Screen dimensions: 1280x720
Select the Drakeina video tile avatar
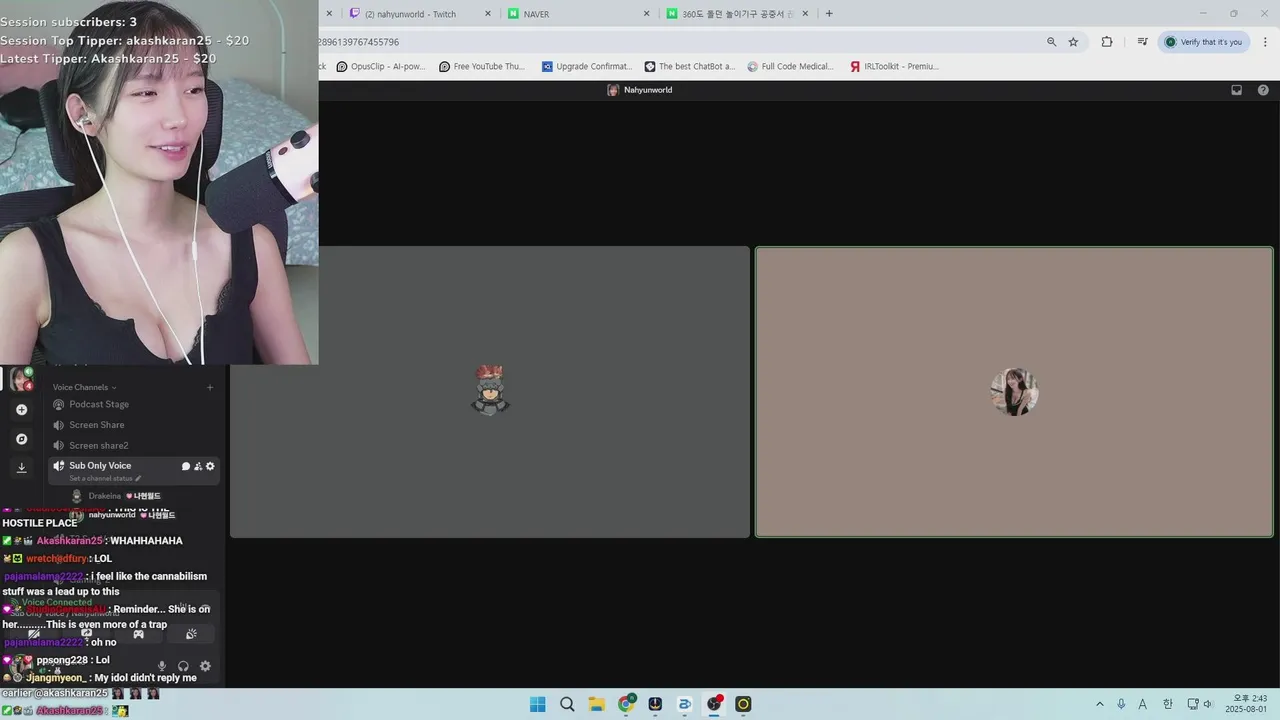pyautogui.click(x=490, y=390)
